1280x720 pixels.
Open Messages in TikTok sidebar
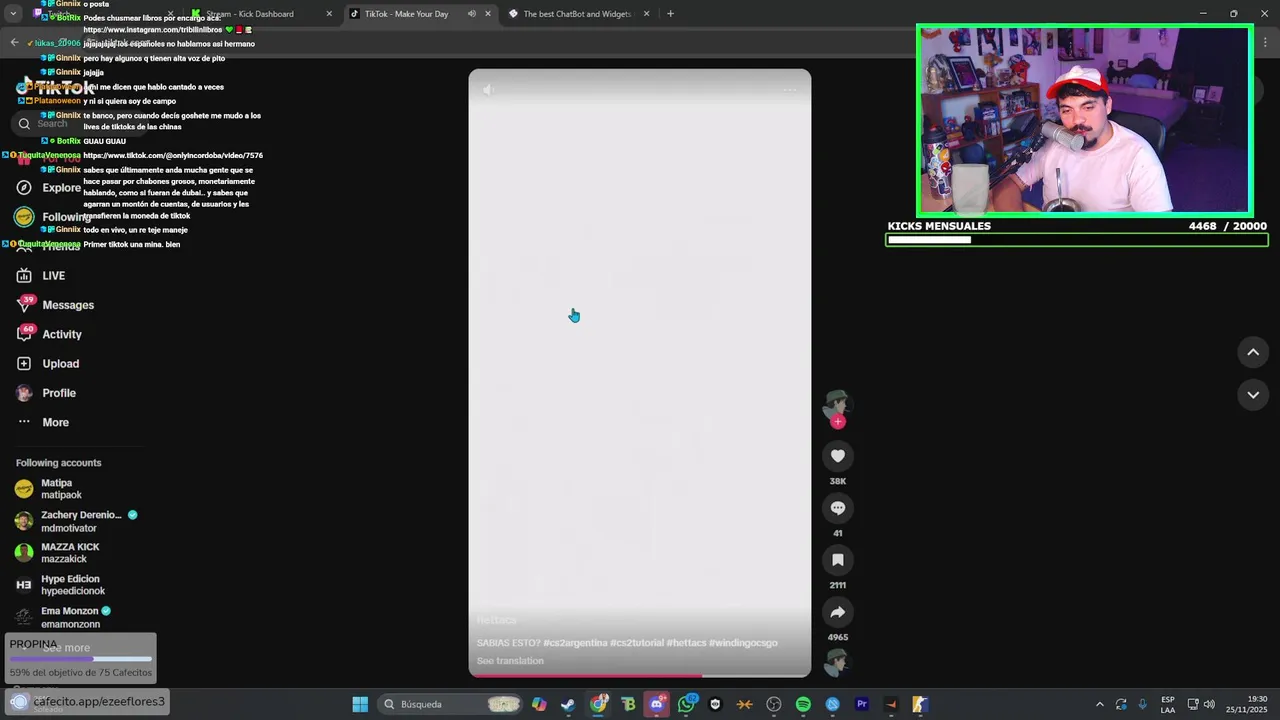pyautogui.click(x=55, y=305)
